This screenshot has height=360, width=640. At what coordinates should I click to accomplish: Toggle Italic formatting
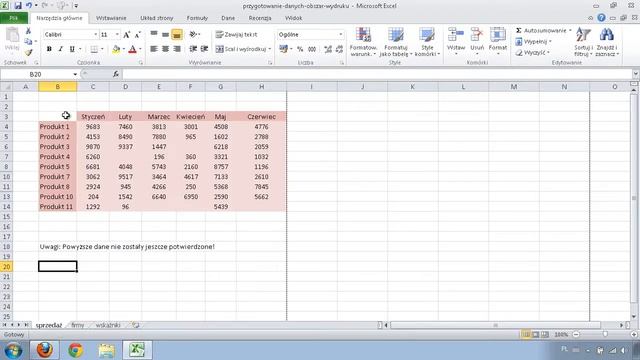[x=60, y=49]
